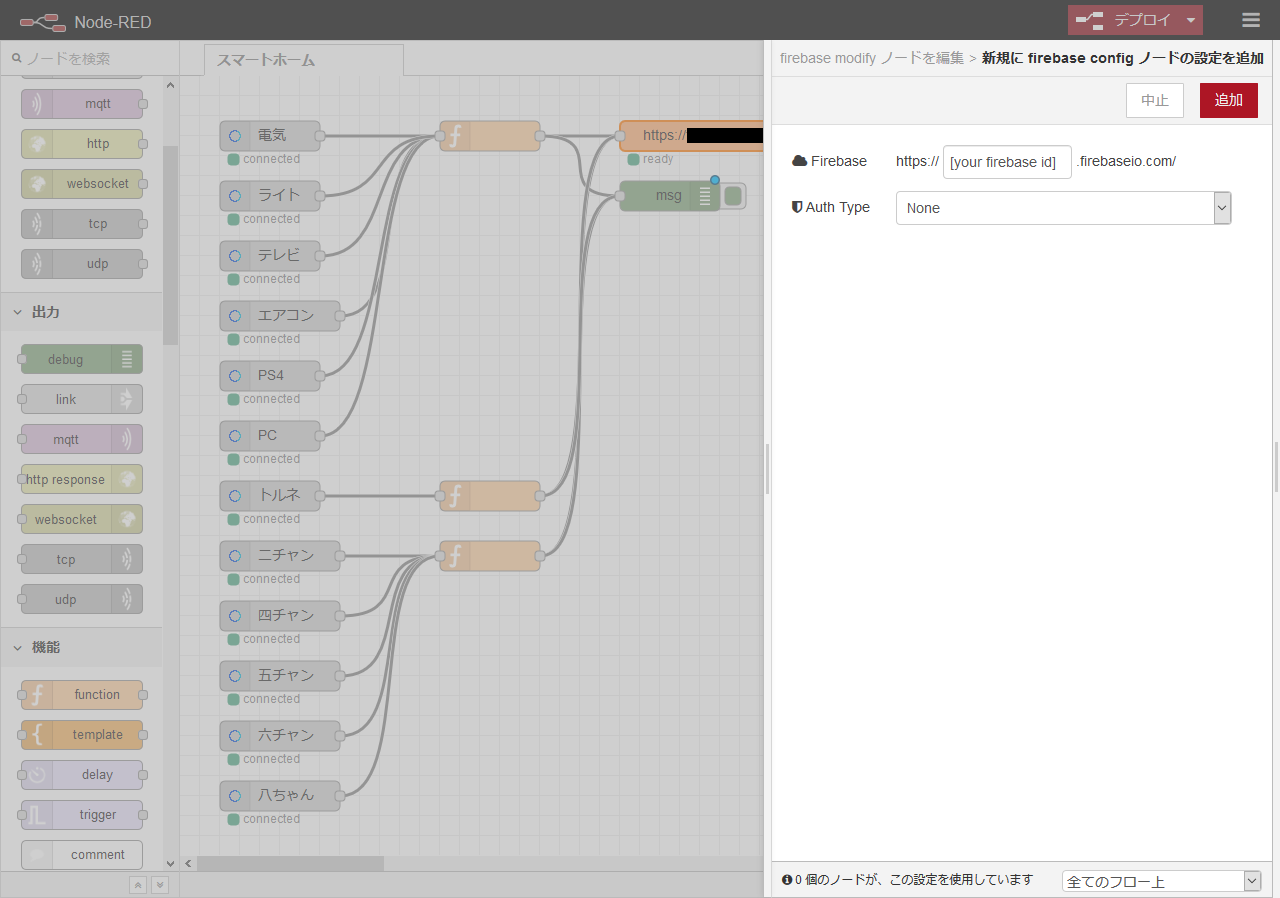Open the deploy options dropdown arrow
This screenshot has height=898, width=1280.
point(1190,20)
